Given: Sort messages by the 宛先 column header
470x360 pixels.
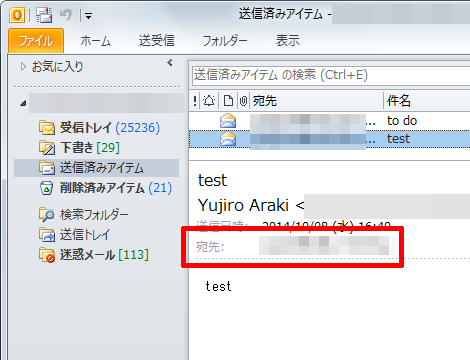Looking at the screenshot, I should [316, 100].
